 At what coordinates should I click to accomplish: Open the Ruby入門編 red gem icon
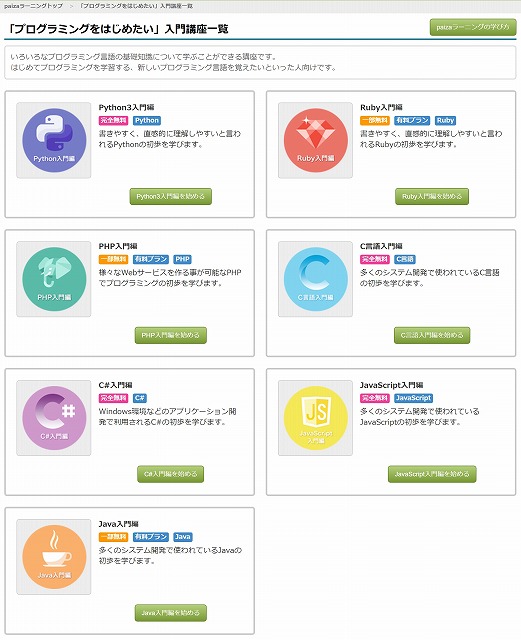[315, 140]
